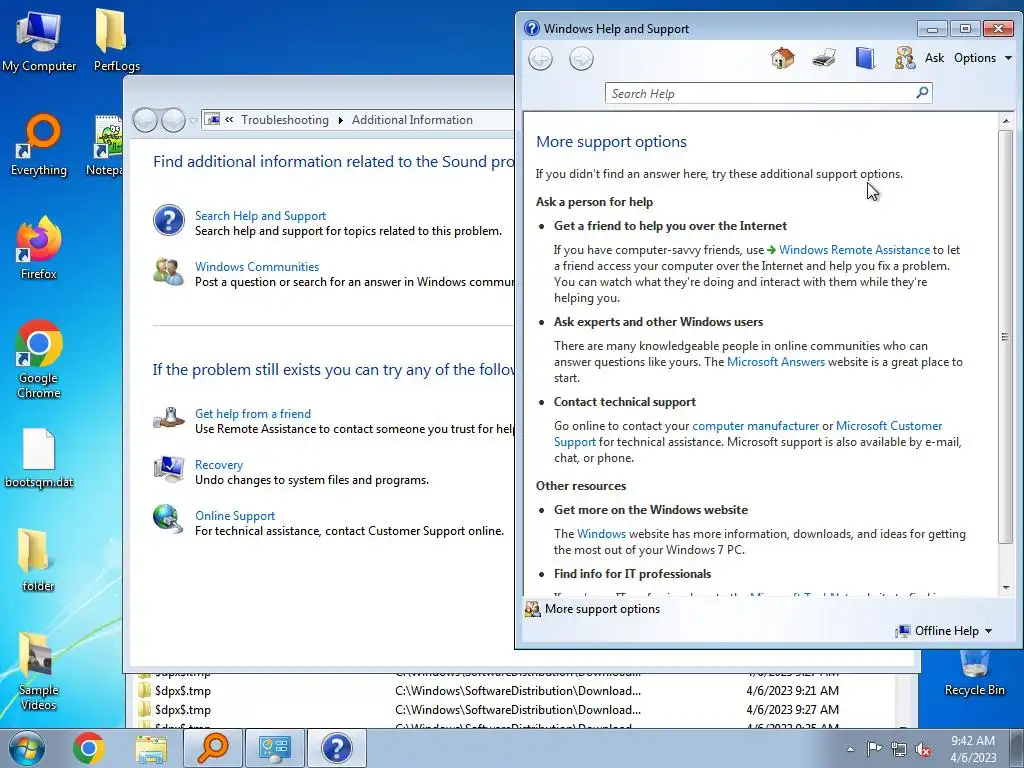Expand the breadcrumb double-chevron in Troubleshooting
Viewport: 1024px width, 768px height.
[229, 120]
